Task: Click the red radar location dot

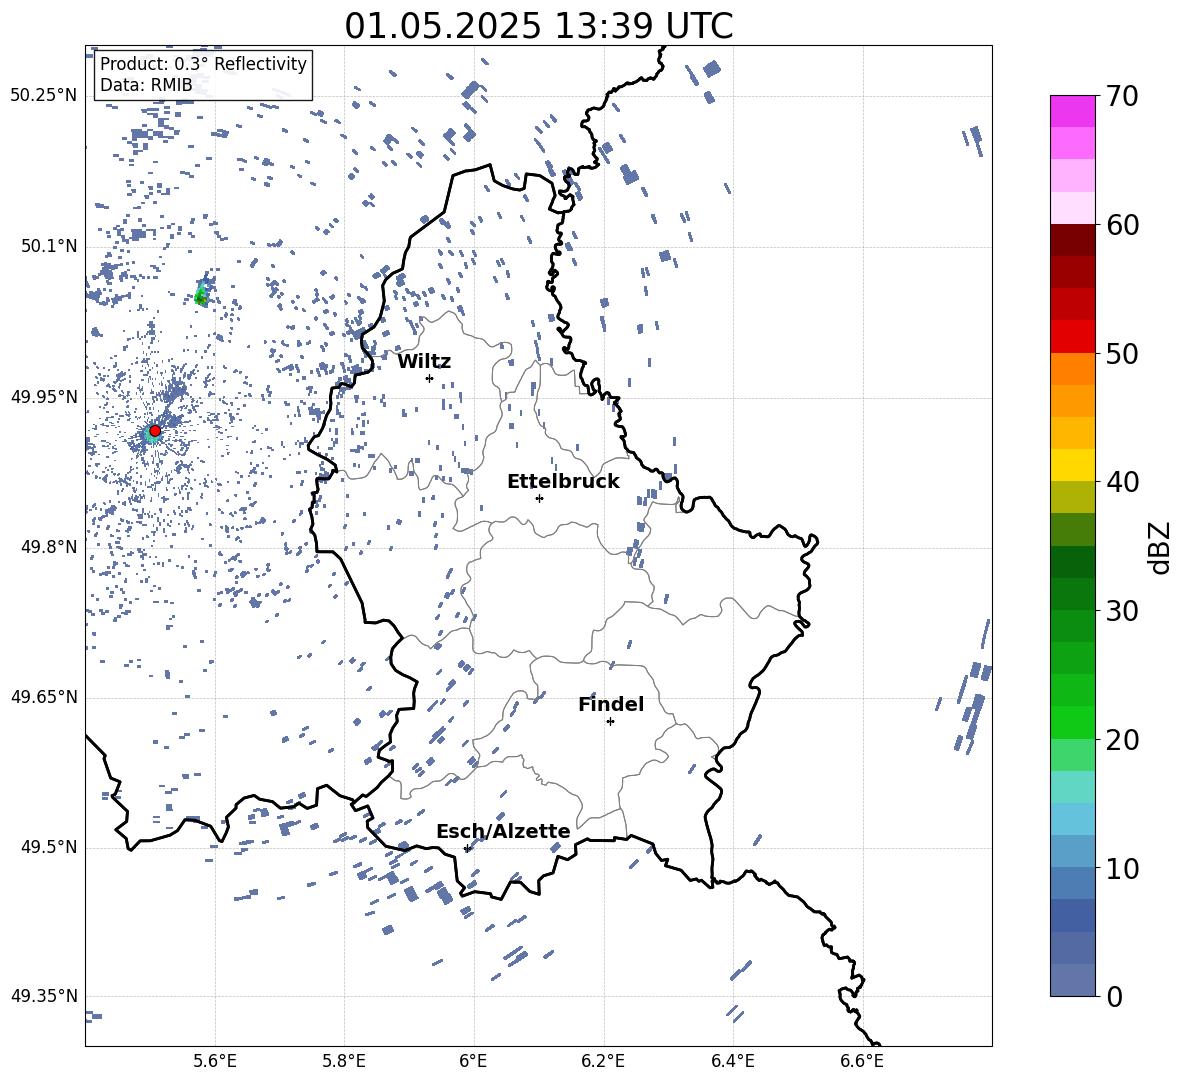Action: tap(155, 430)
